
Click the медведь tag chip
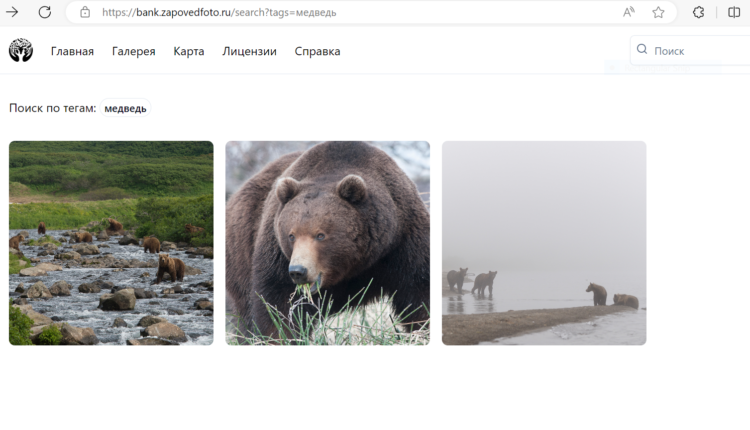click(x=125, y=108)
